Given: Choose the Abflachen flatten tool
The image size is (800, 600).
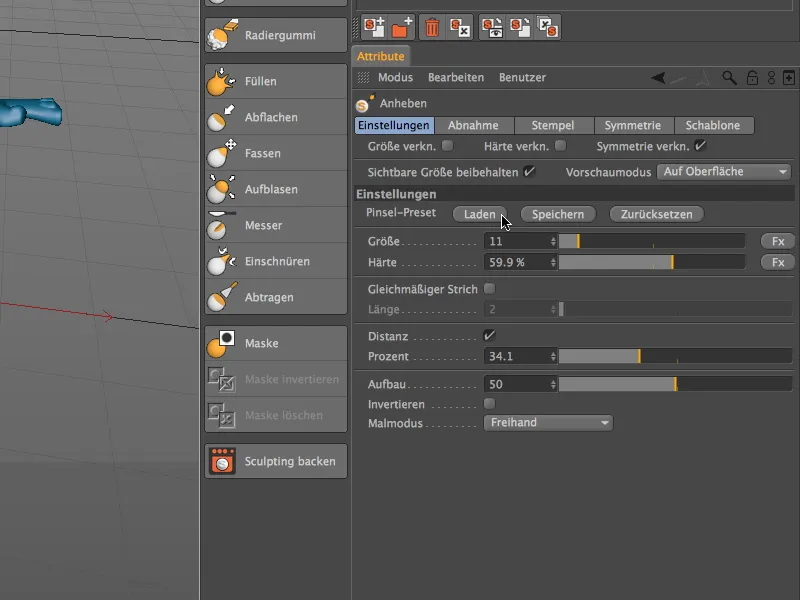Looking at the screenshot, I should (276, 117).
